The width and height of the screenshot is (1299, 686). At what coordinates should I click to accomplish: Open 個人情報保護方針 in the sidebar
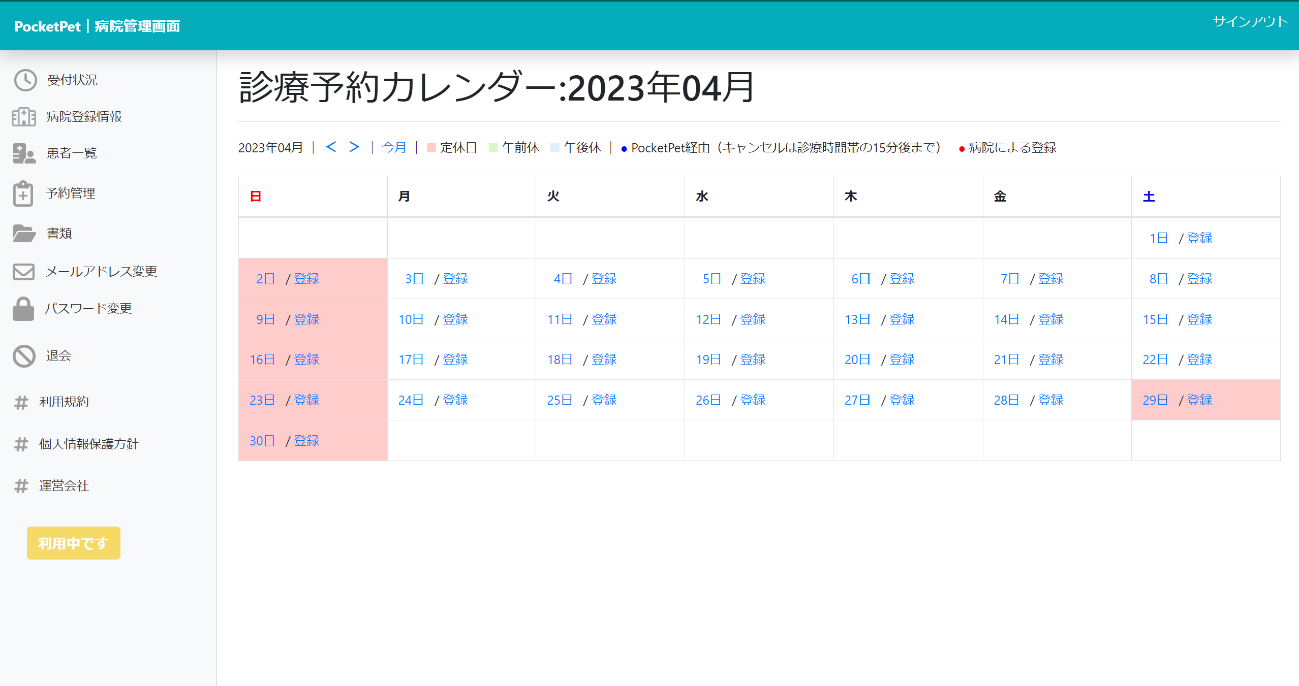[x=89, y=444]
